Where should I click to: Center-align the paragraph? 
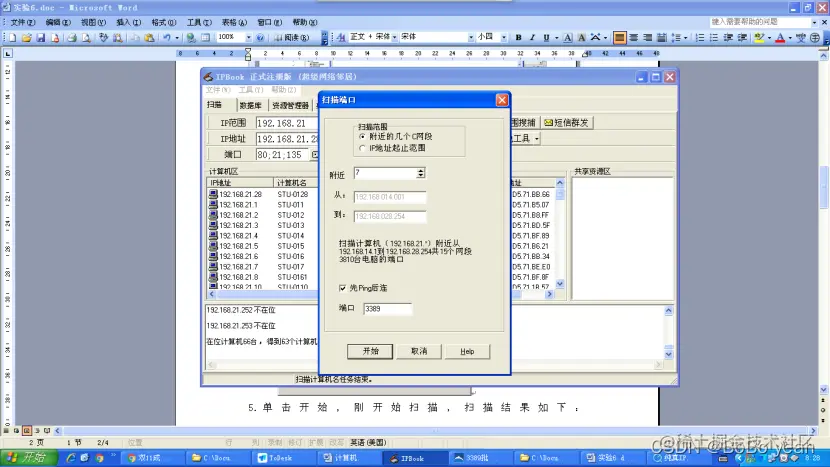click(633, 38)
